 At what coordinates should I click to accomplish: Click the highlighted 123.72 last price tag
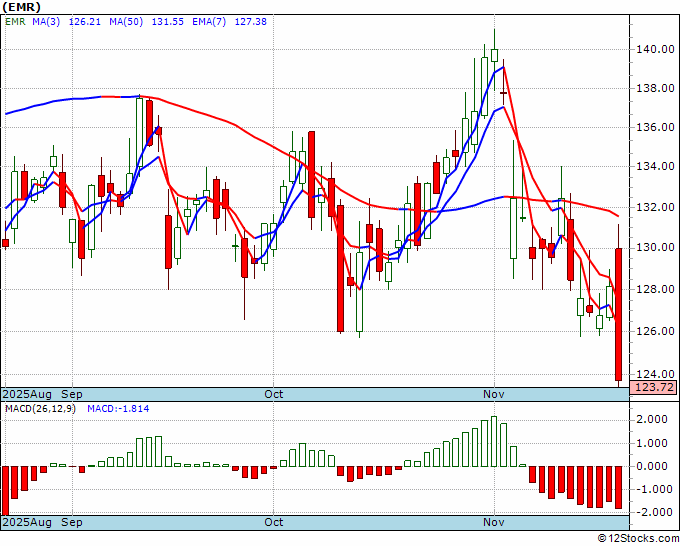(x=657, y=387)
